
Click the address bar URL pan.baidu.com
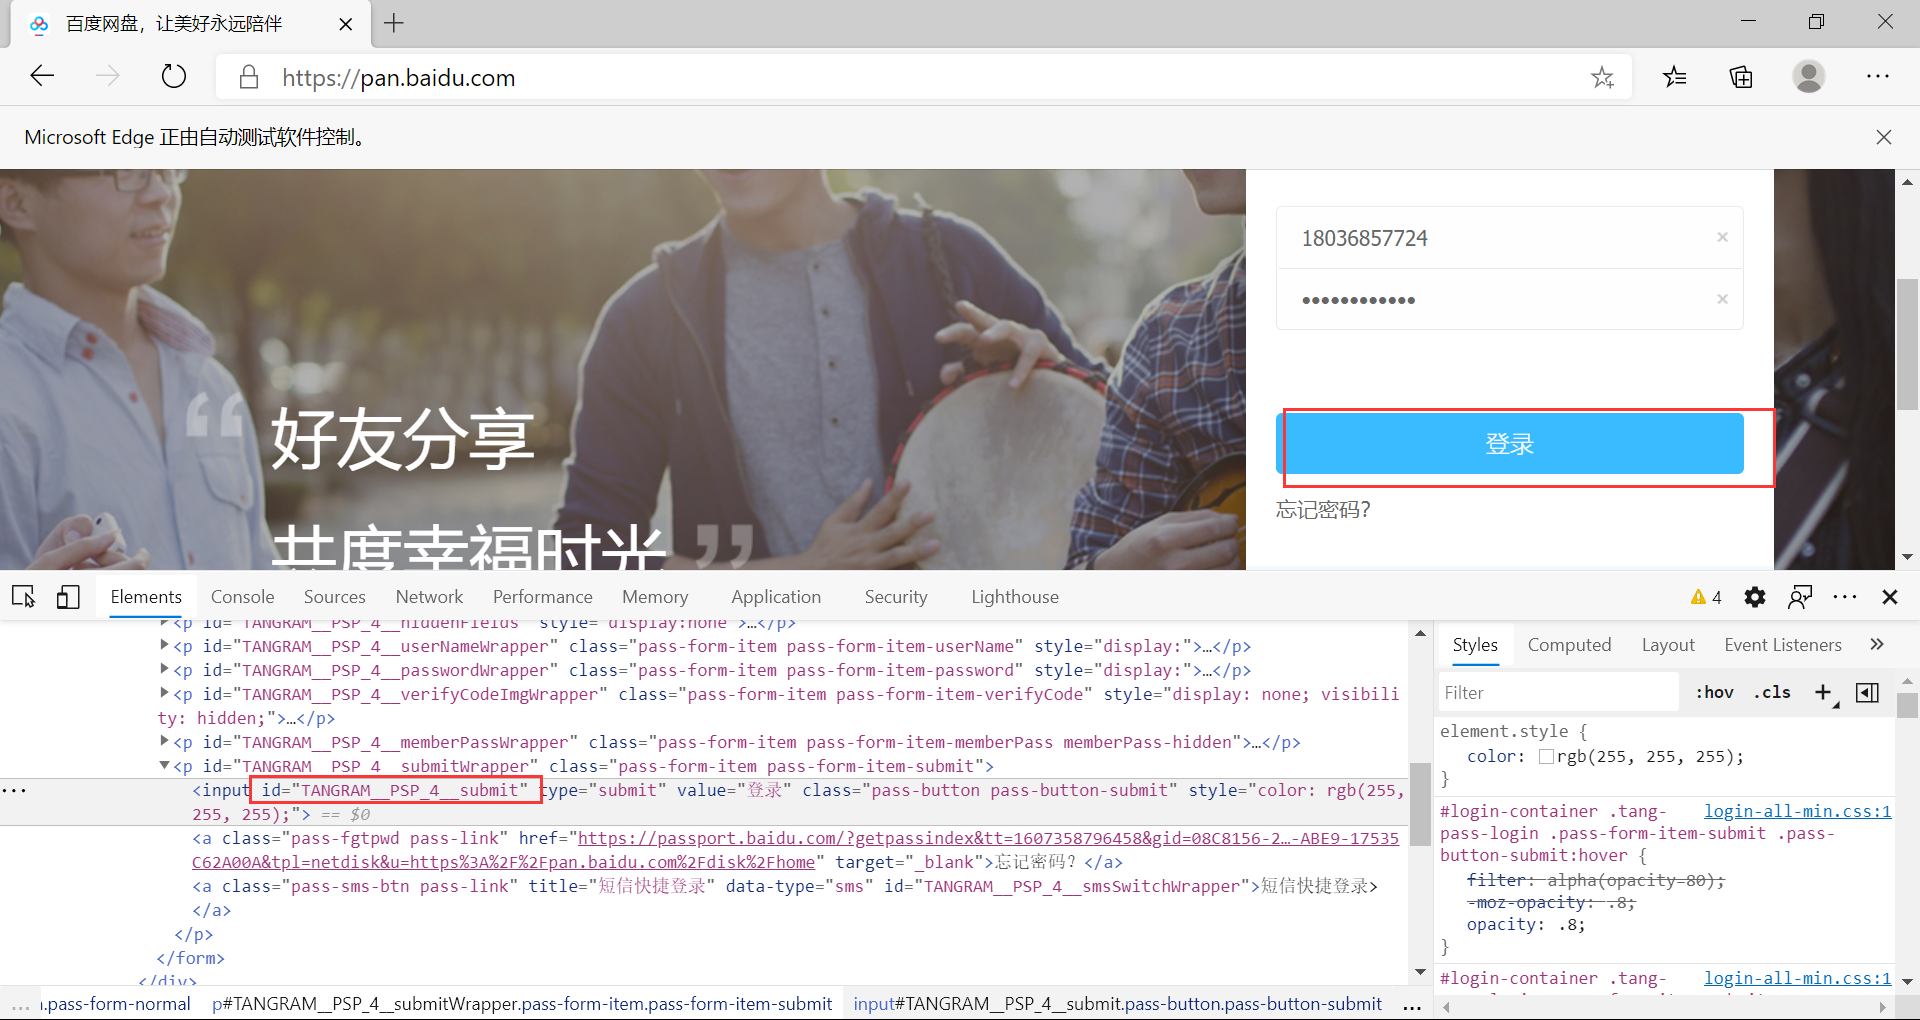click(398, 78)
